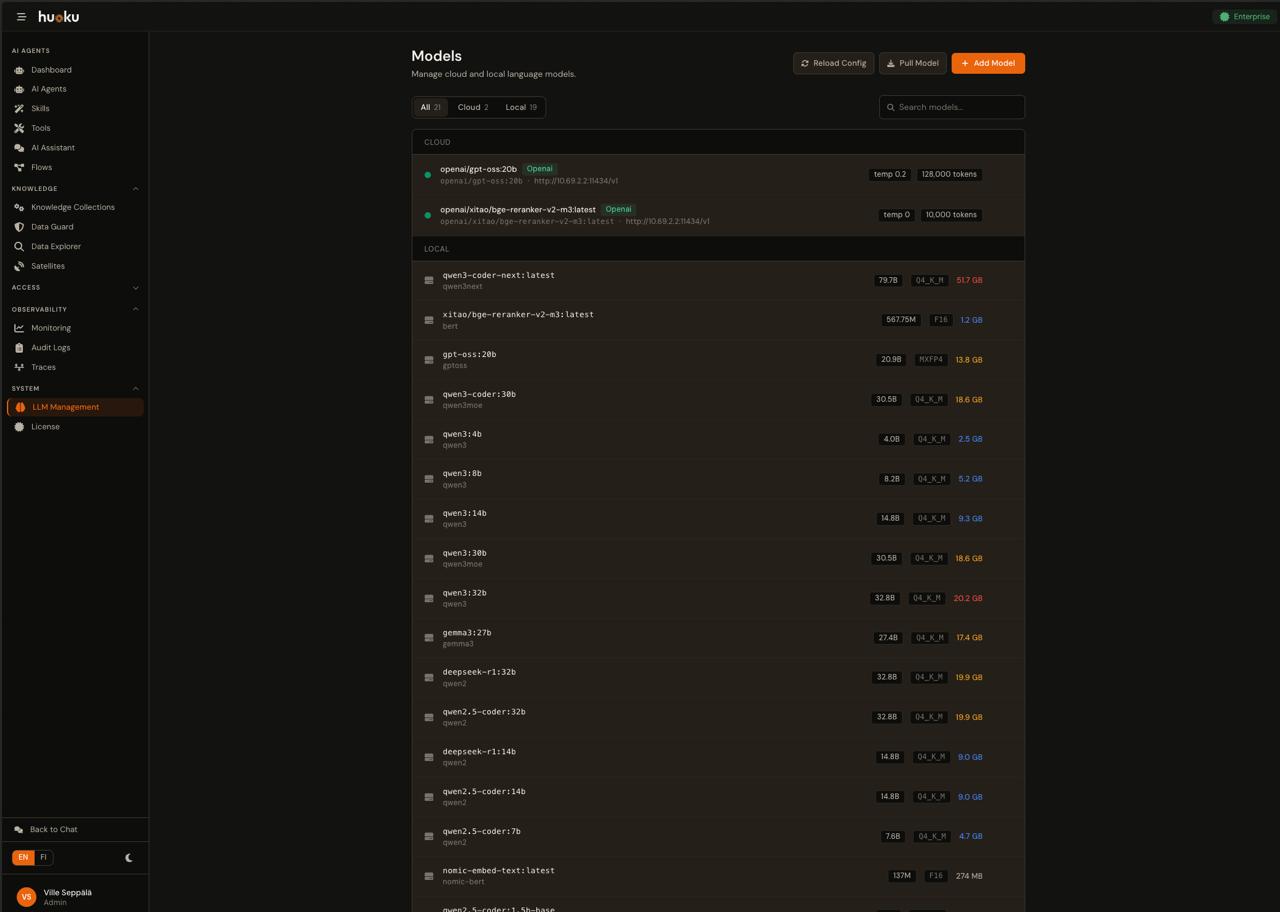
Task: Click the Pull Model button
Action: (x=913, y=63)
